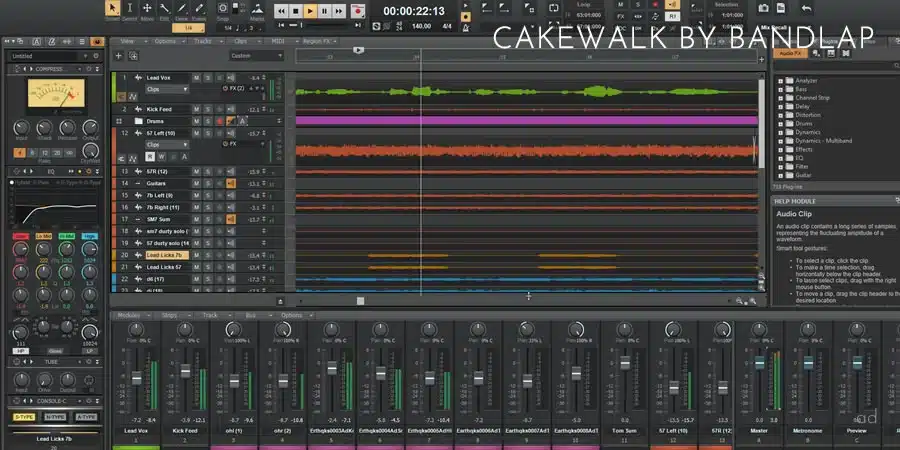Toggle record arm on Drums folder
Image resolution: width=900 pixels, height=450 pixels.
click(219, 121)
